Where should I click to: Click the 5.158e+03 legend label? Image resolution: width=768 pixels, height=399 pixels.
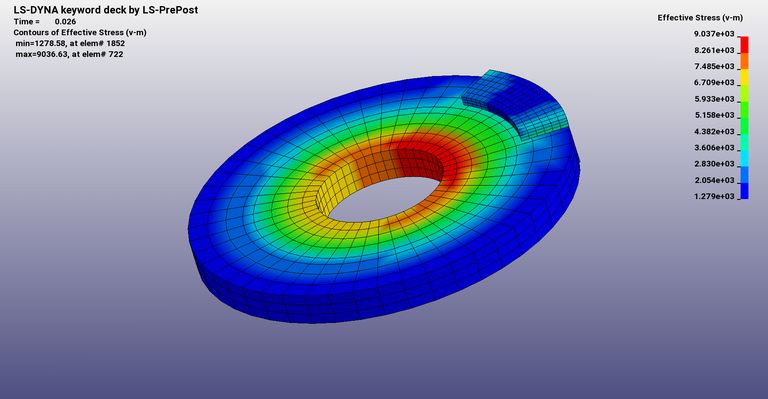[714, 115]
